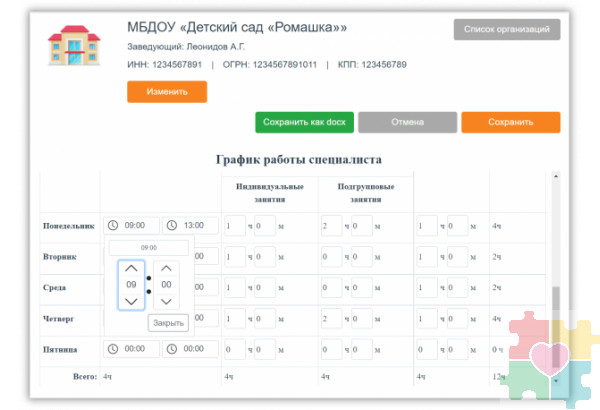Edit Thursday individual lessons minutes field
Image resolution: width=600 pixels, height=410 pixels.
click(265, 319)
